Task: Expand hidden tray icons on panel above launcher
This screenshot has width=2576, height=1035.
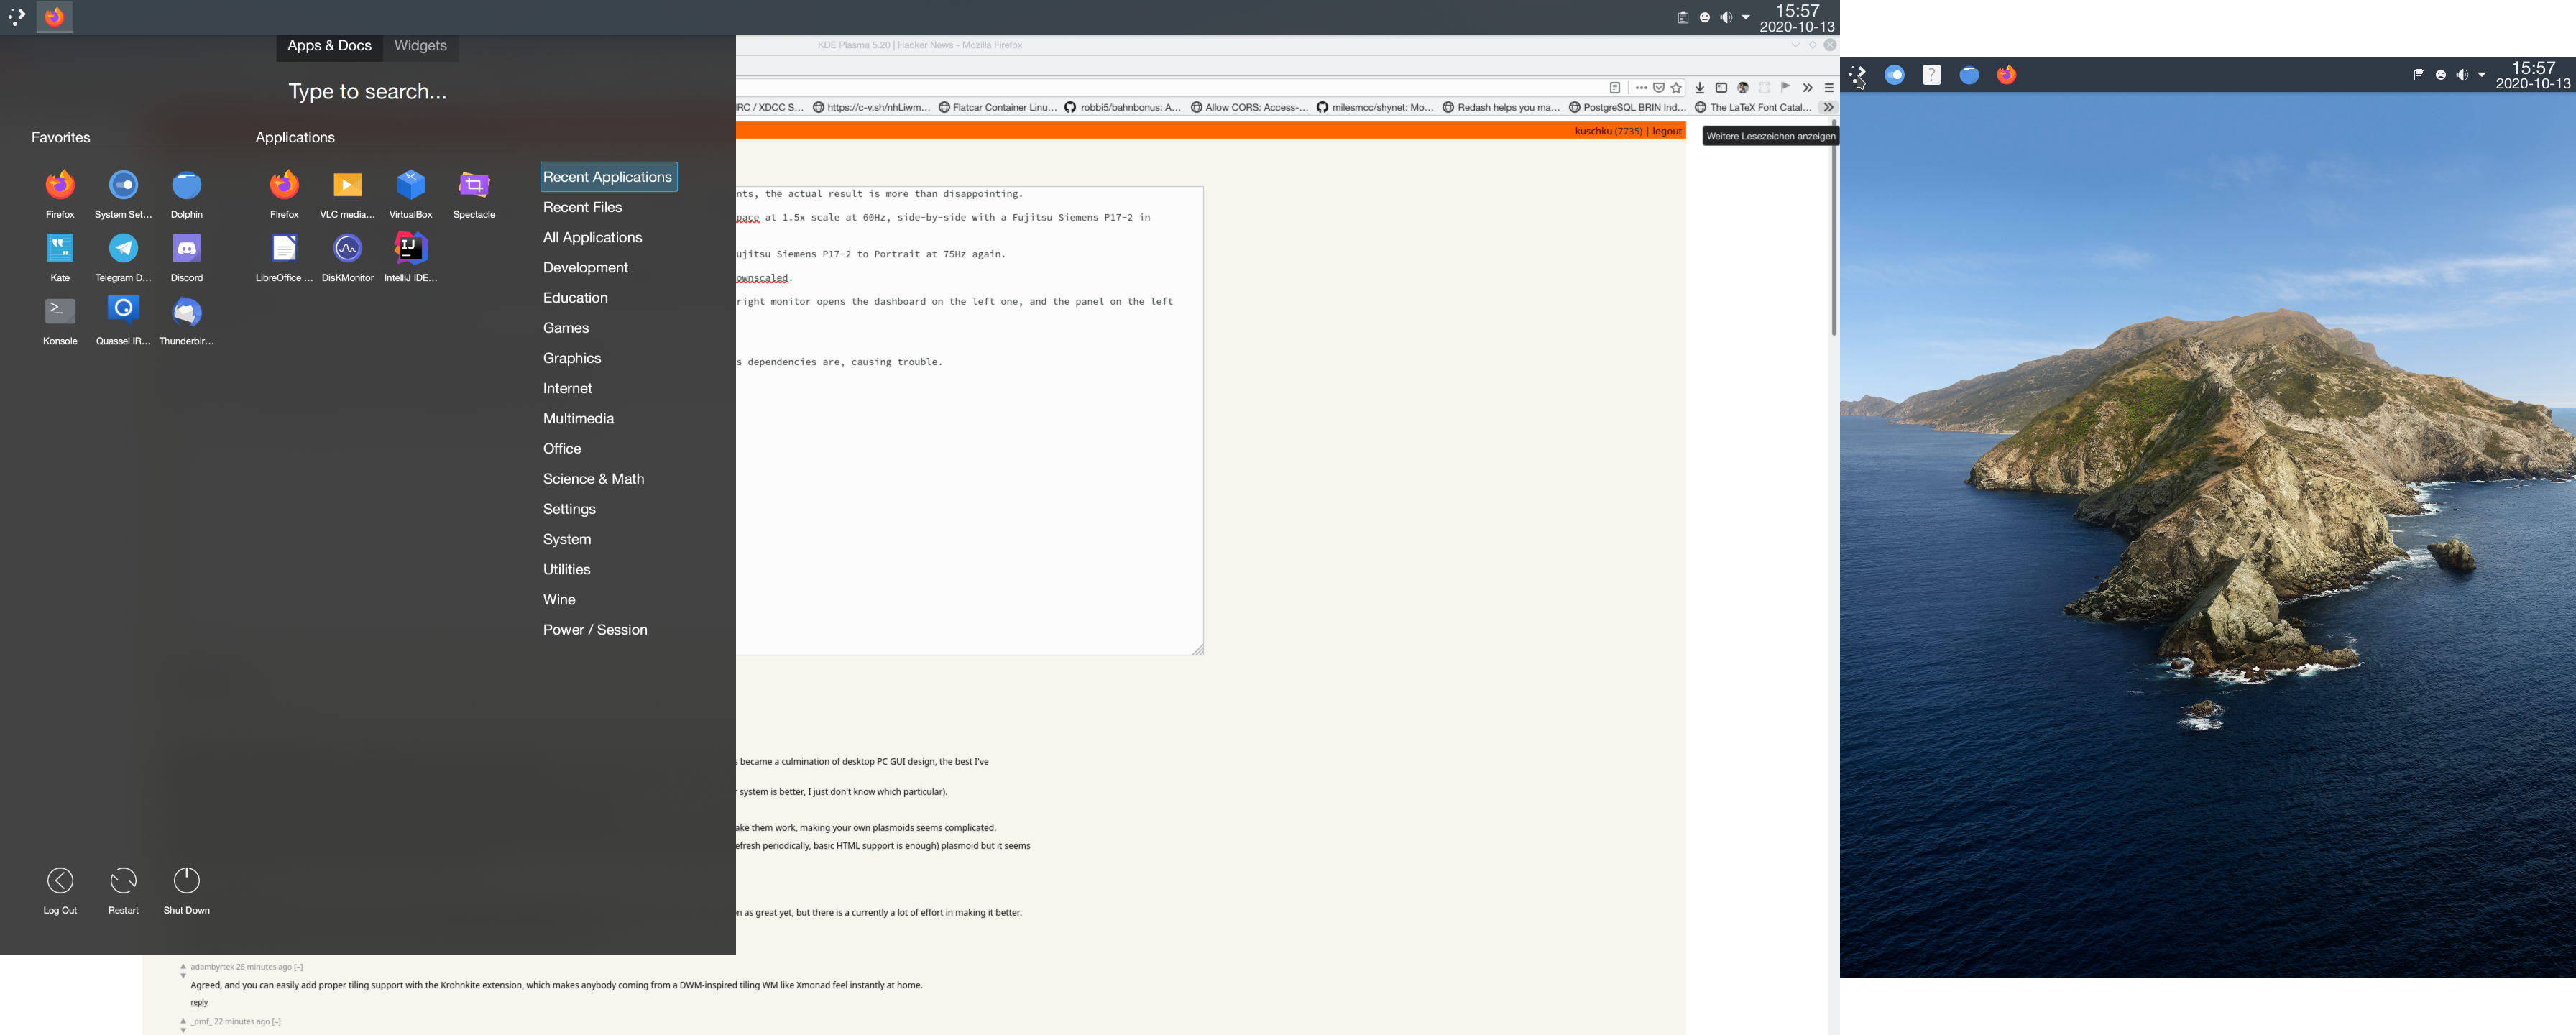Action: pyautogui.click(x=1746, y=18)
